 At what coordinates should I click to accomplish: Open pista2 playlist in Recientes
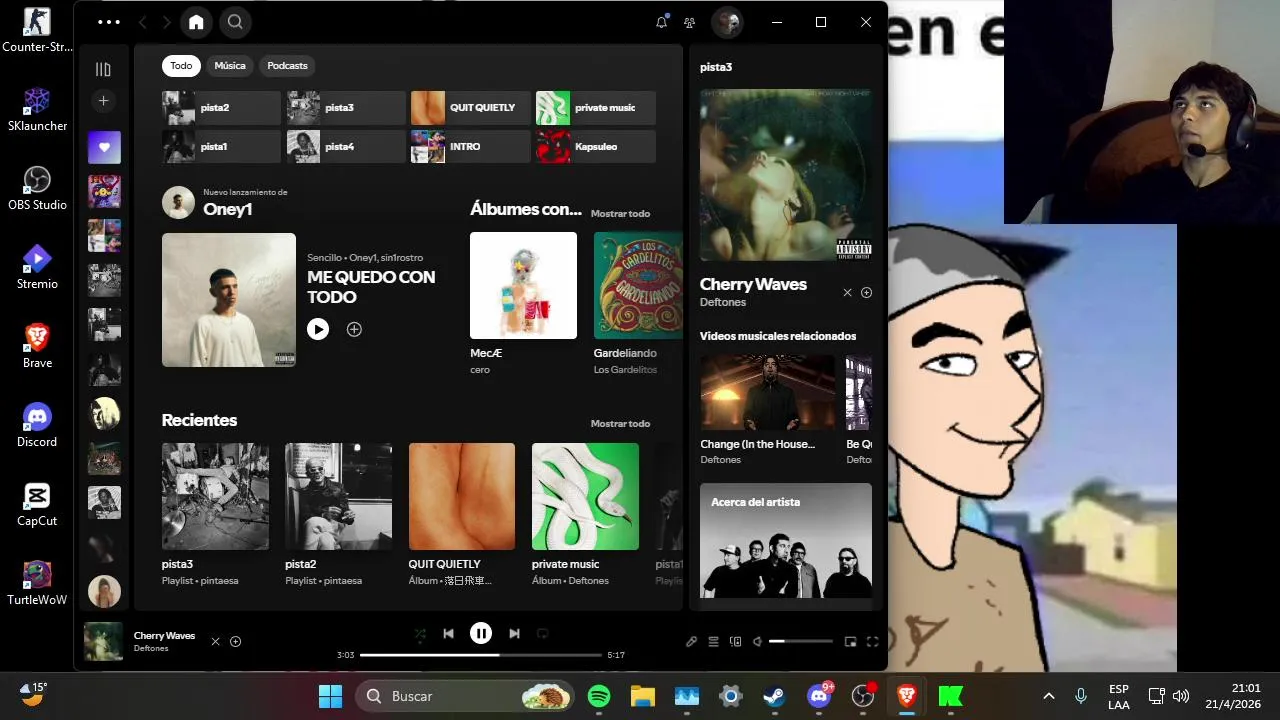coord(338,496)
